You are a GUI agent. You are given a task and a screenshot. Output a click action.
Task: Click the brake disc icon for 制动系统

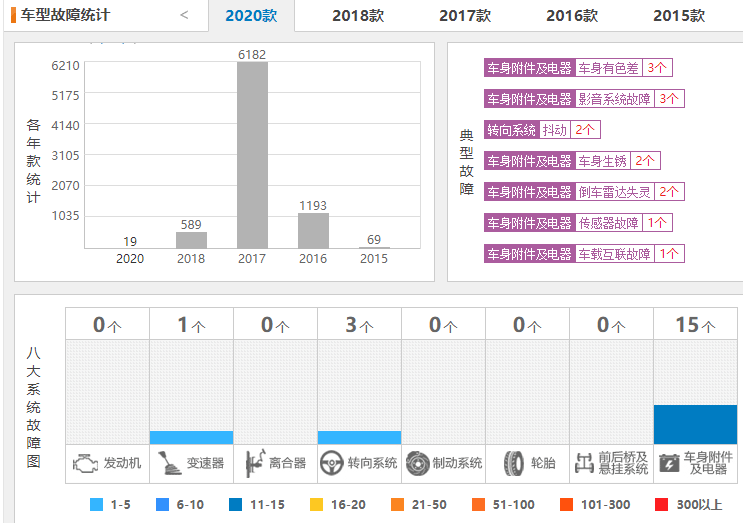[417, 463]
